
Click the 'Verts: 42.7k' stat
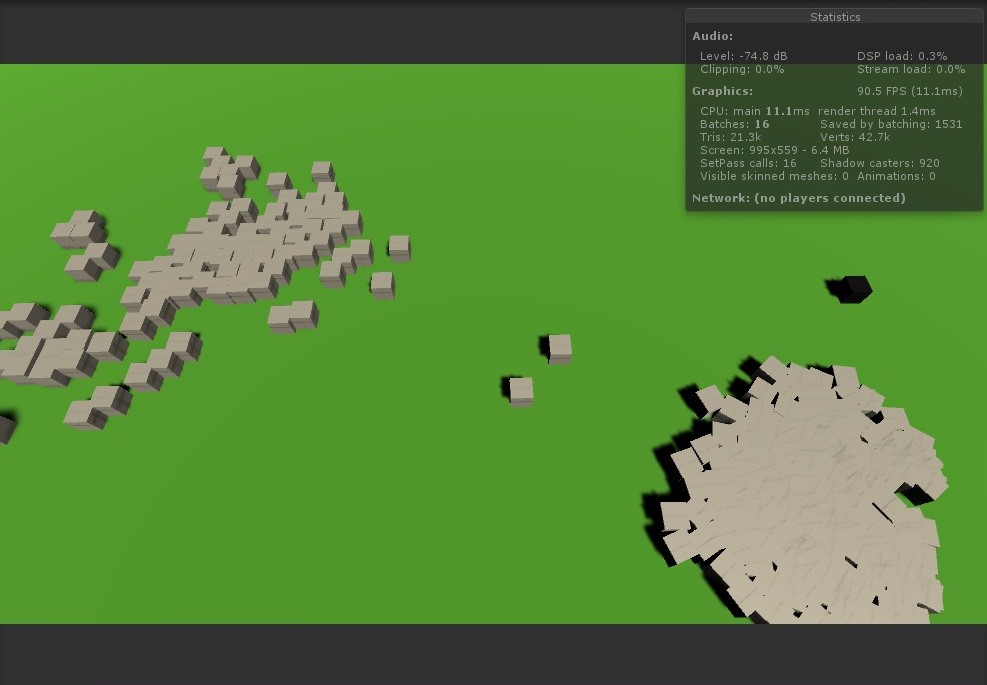(x=855, y=137)
